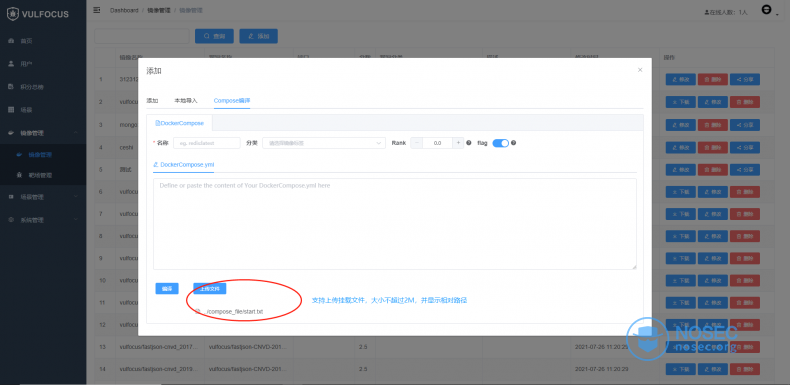
Task: Switch to the 添加 tab in the dialog
Action: click(152, 101)
